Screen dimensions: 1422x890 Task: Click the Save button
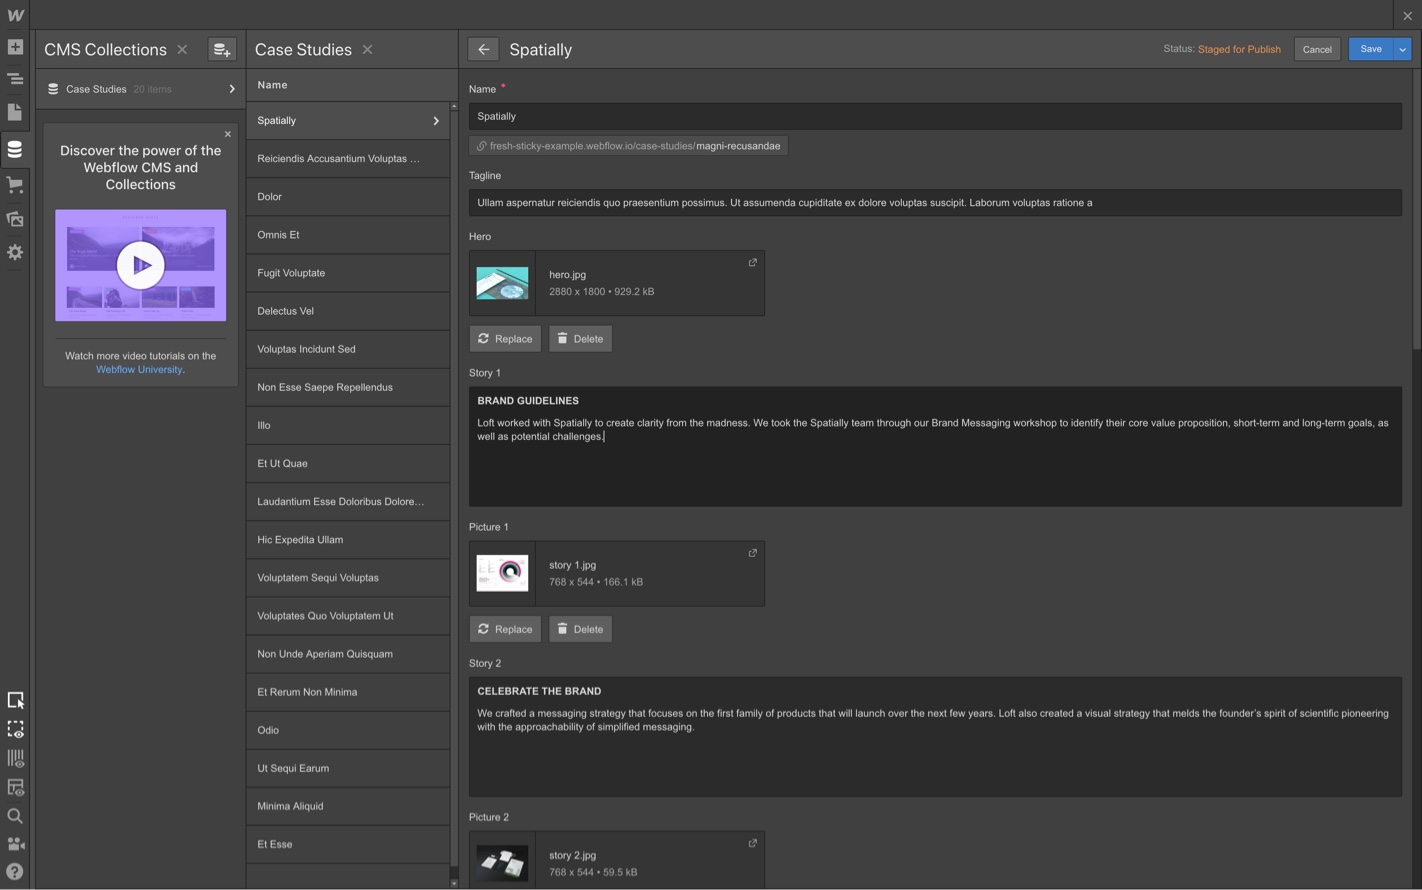1371,49
